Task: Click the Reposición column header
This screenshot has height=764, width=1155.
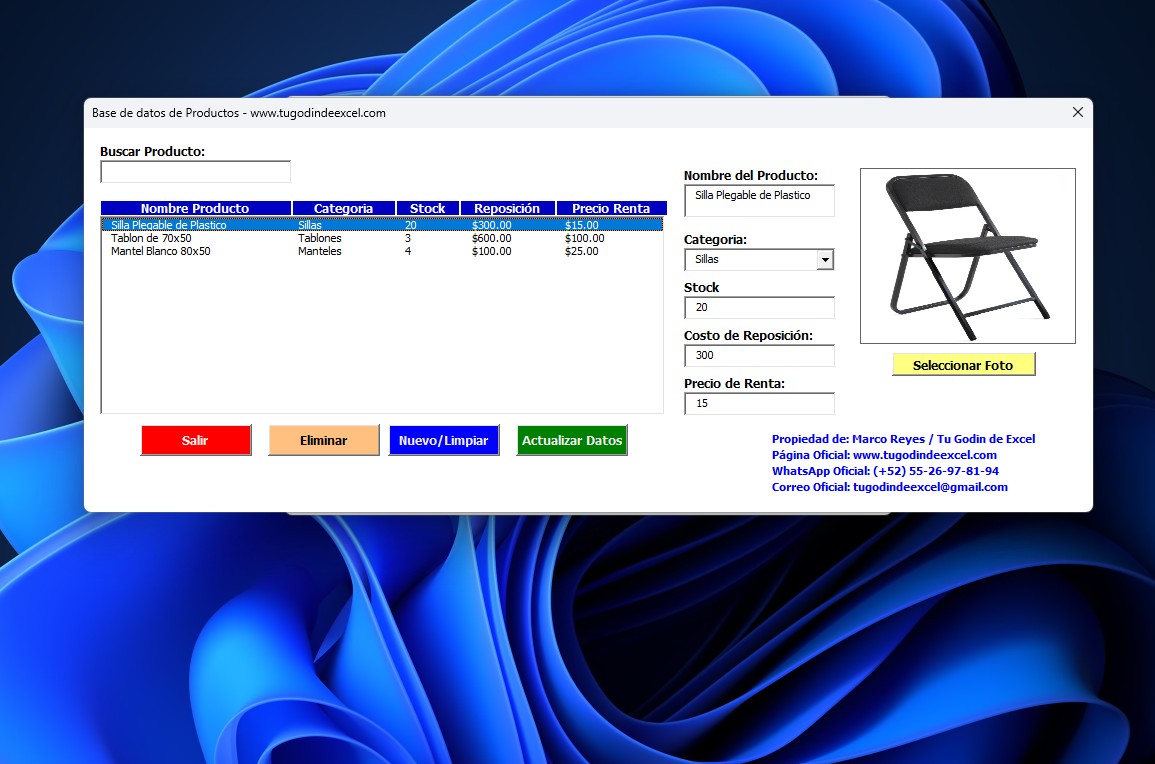Action: (x=507, y=208)
